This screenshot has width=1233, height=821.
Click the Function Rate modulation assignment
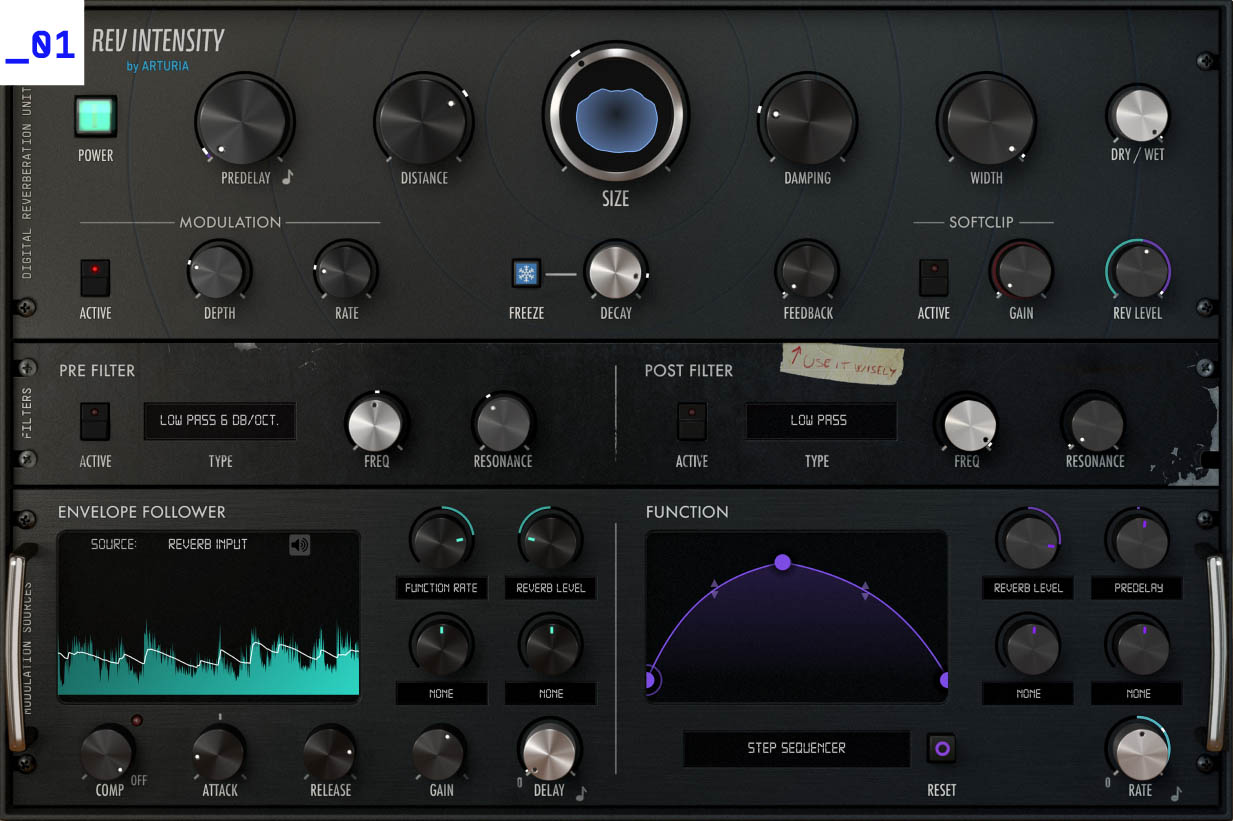pos(441,588)
